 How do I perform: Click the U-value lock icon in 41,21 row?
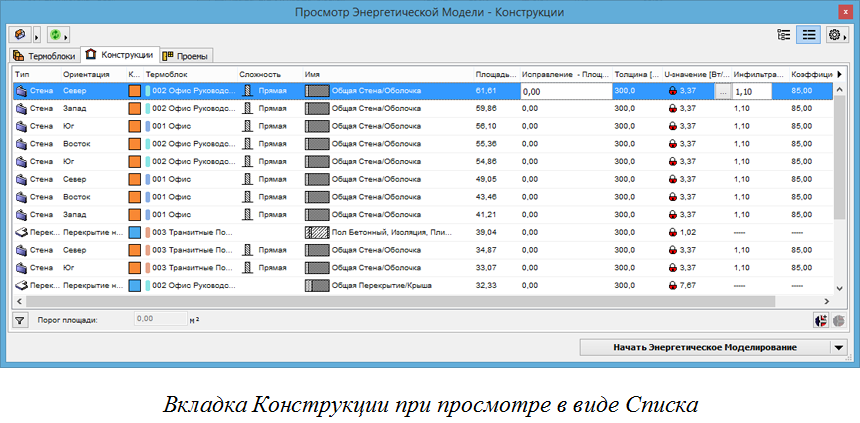point(672,215)
